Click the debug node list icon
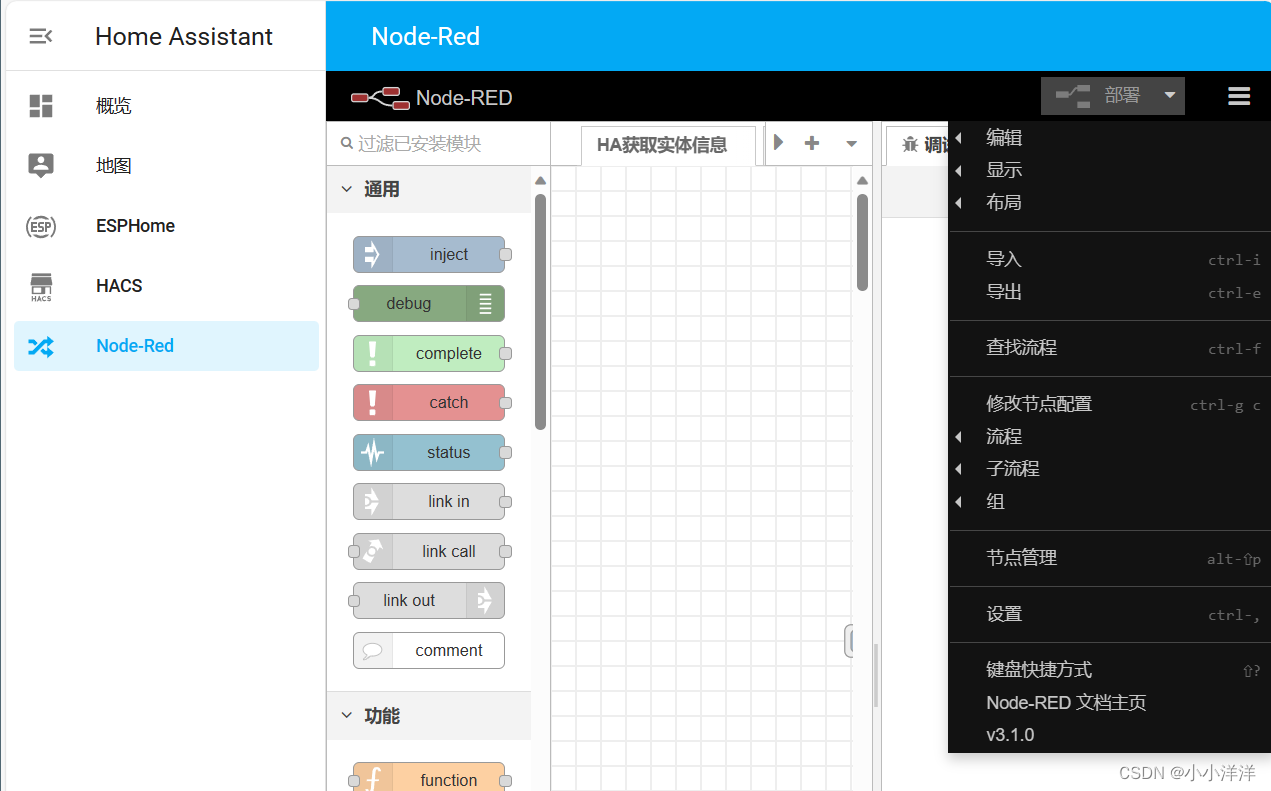 click(x=485, y=303)
